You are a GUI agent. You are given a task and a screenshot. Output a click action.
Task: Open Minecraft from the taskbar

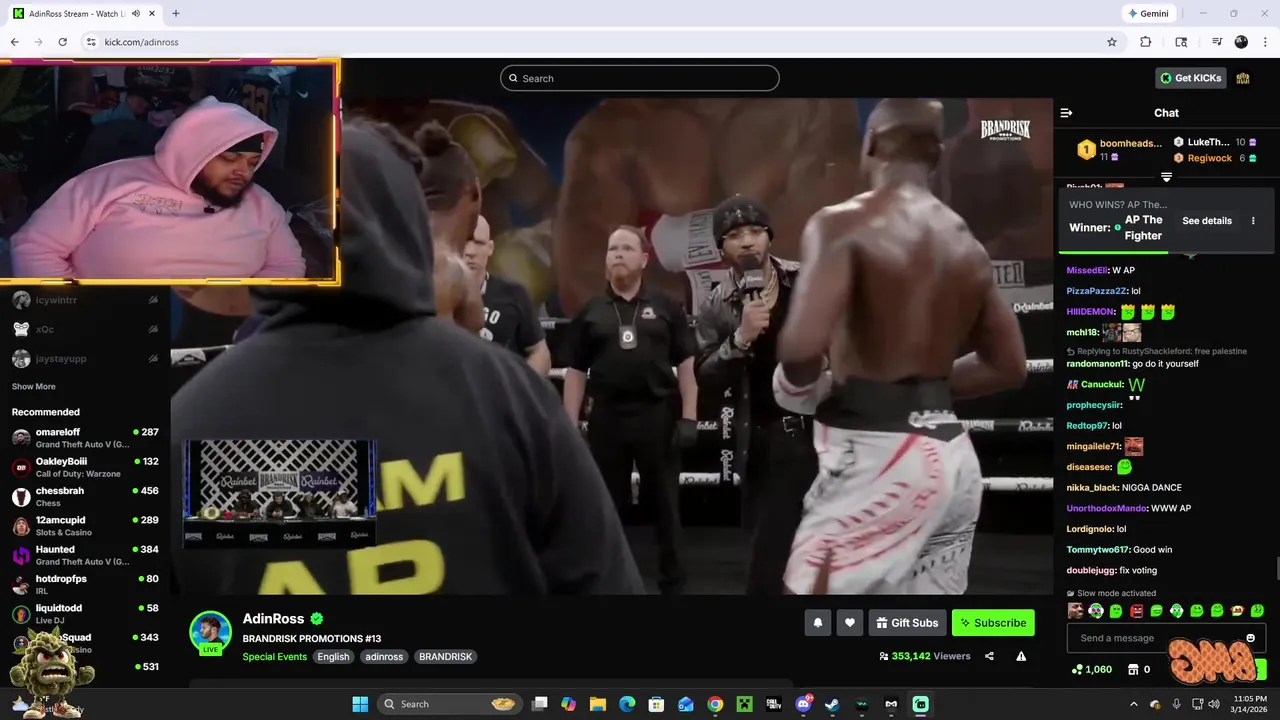coord(744,704)
